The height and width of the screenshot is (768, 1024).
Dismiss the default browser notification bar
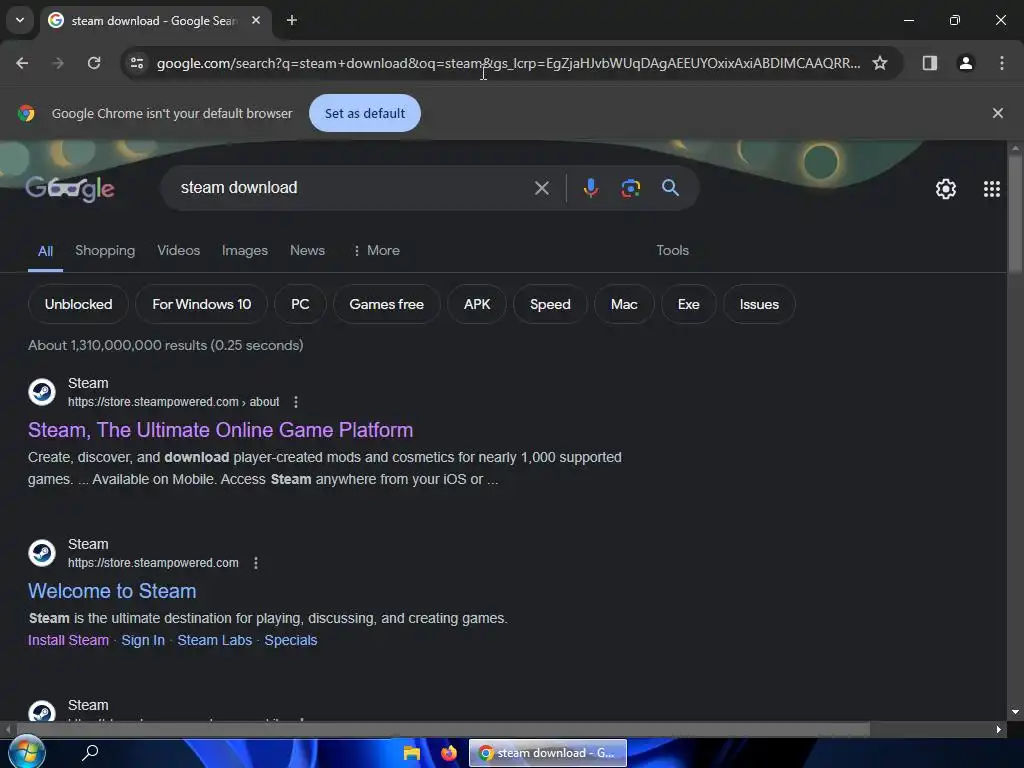pos(998,113)
